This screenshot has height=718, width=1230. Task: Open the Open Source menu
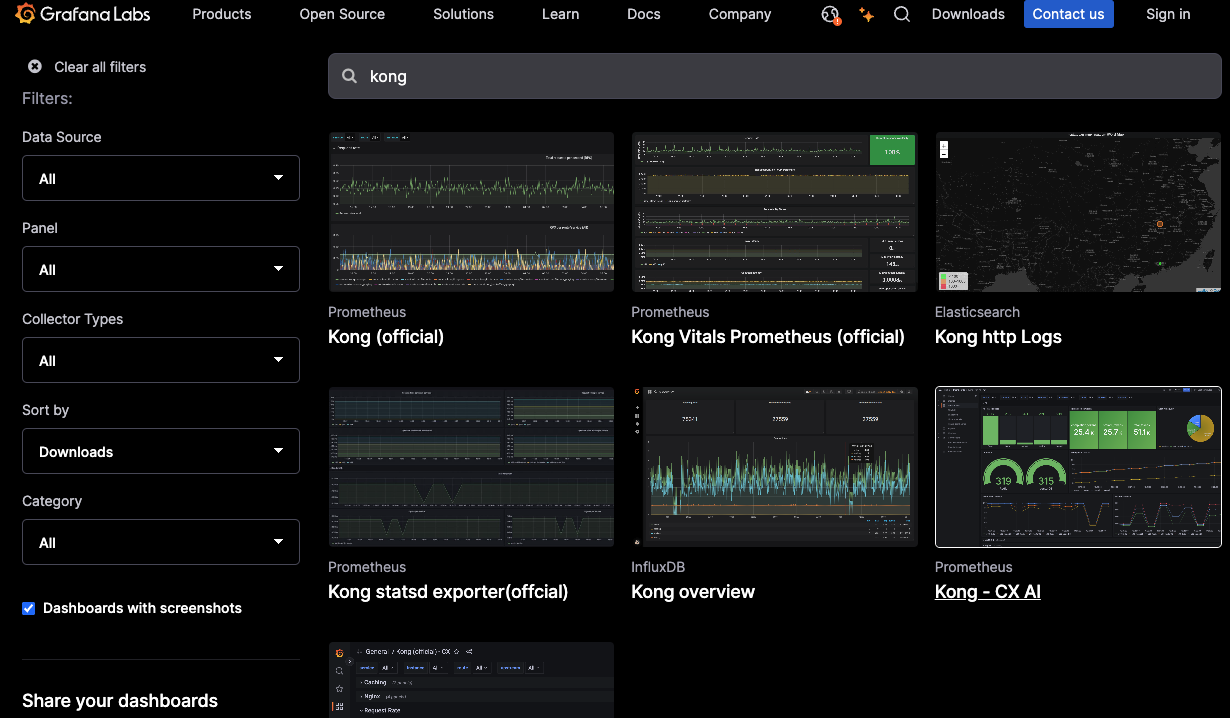click(x=342, y=14)
